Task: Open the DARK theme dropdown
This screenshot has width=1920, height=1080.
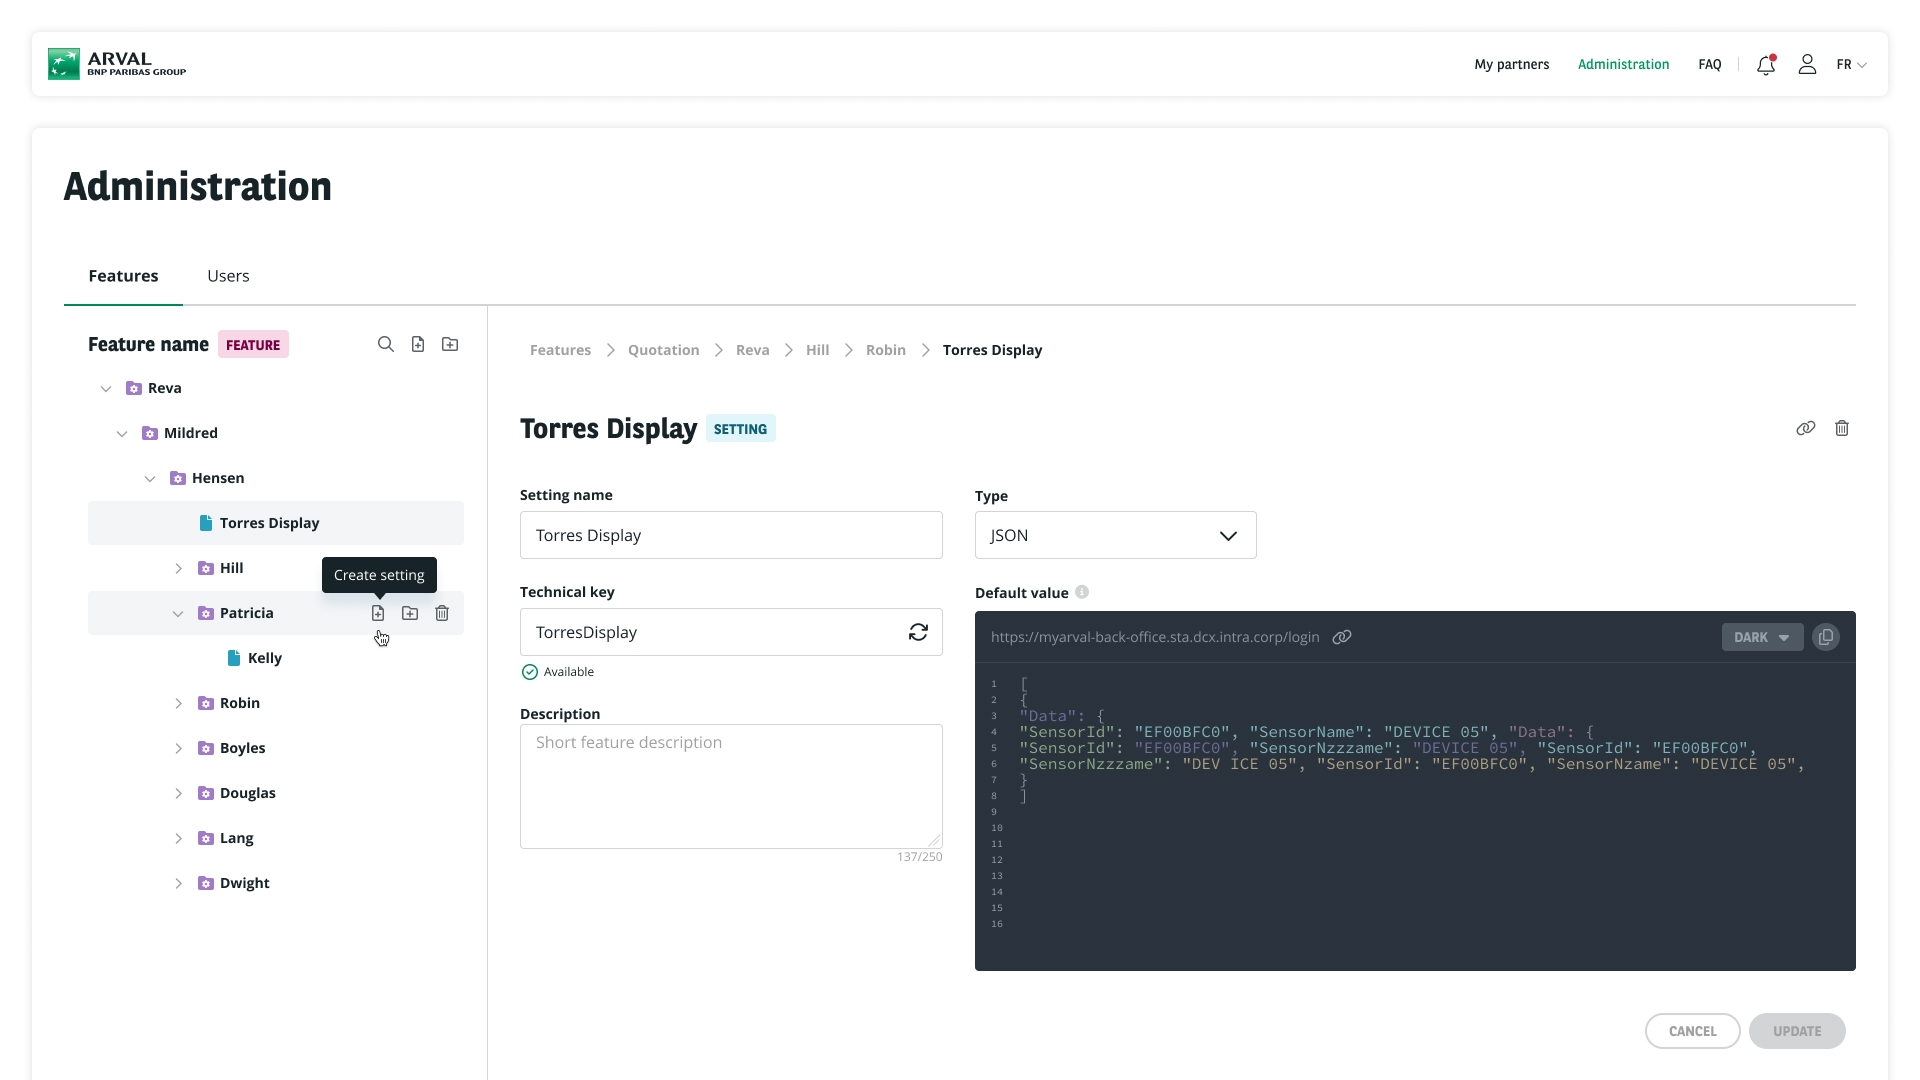Action: [1762, 637]
